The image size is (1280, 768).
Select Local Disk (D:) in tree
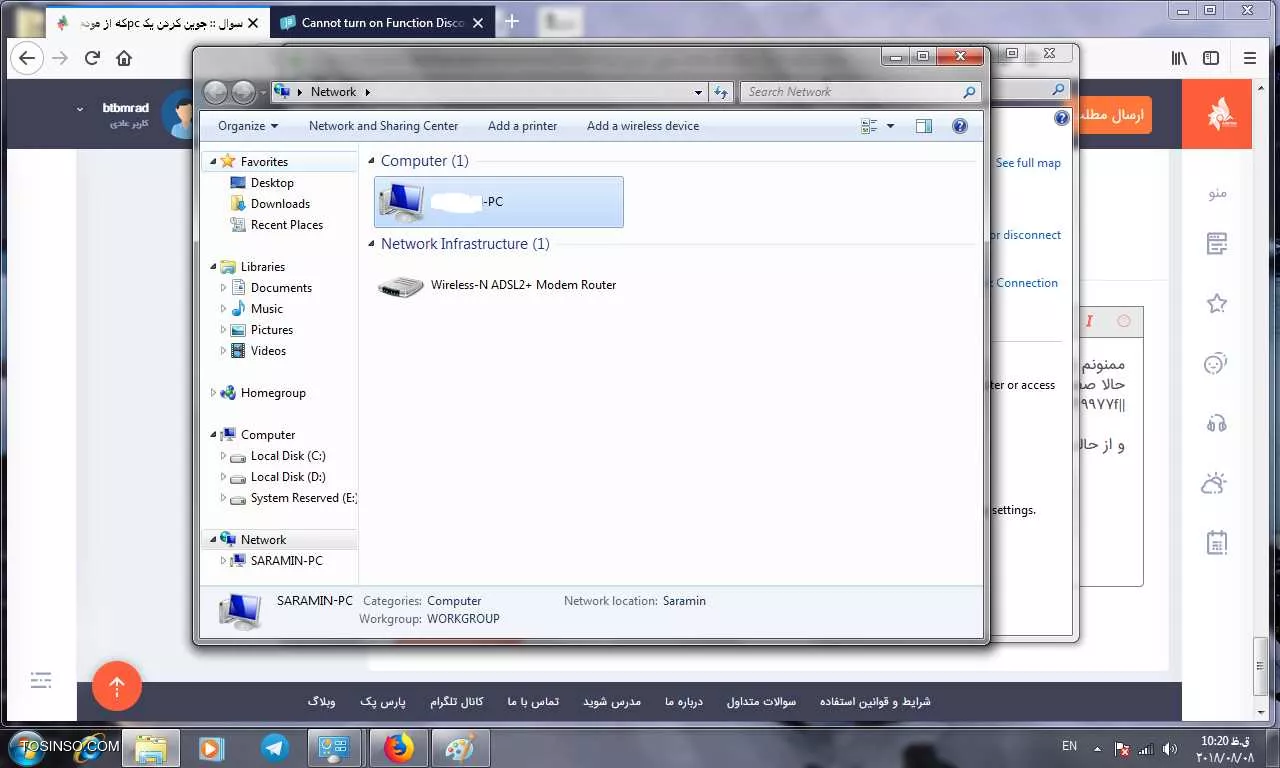(x=288, y=477)
